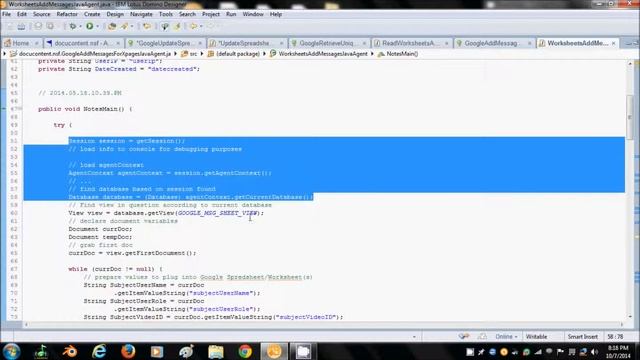Open the File menu
This screenshot has width=640, height=360.
coord(7,14)
